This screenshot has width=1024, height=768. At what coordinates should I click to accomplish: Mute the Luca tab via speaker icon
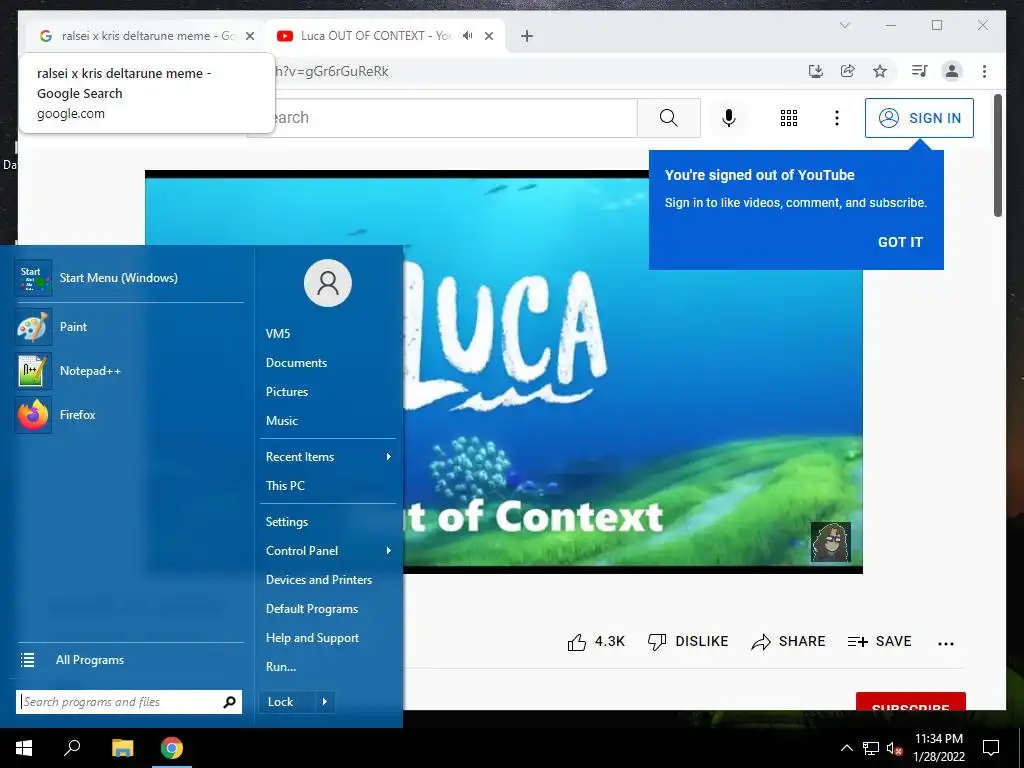point(468,36)
